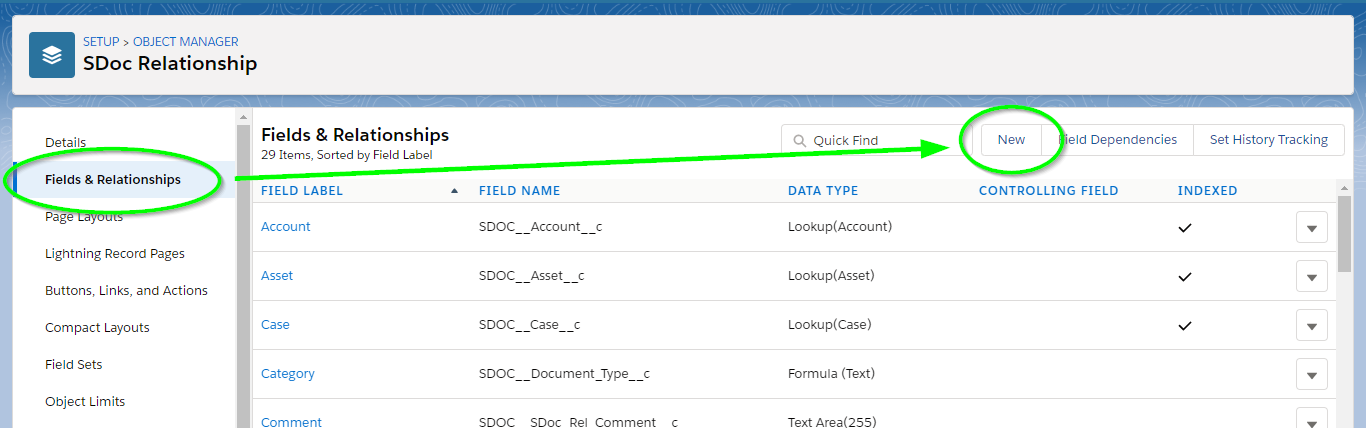Open the Category field link
Viewport: 1366px width, 428px height.
tap(288, 373)
